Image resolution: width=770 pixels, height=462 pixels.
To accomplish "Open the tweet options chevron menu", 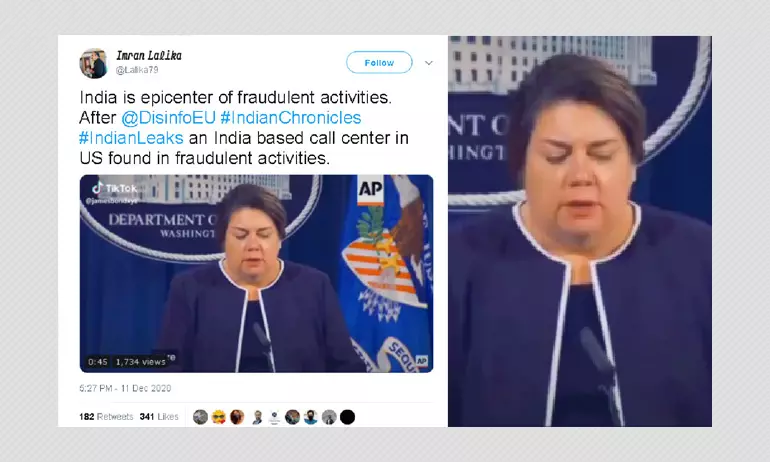I will point(429,63).
